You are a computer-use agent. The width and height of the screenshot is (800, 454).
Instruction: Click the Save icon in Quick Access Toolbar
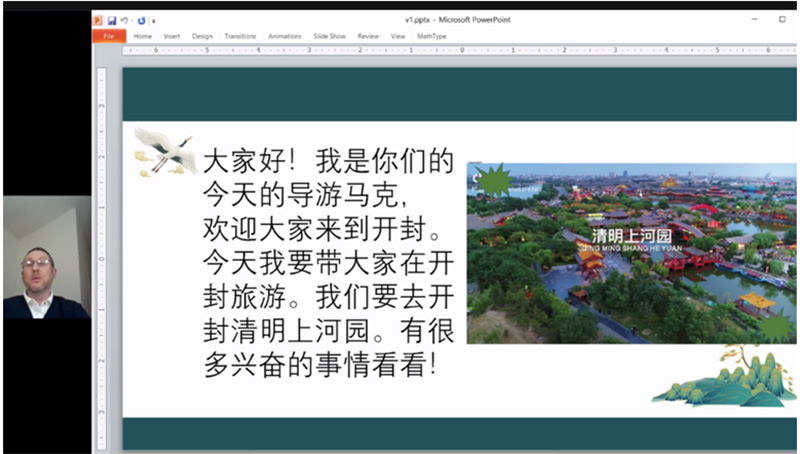[112, 20]
